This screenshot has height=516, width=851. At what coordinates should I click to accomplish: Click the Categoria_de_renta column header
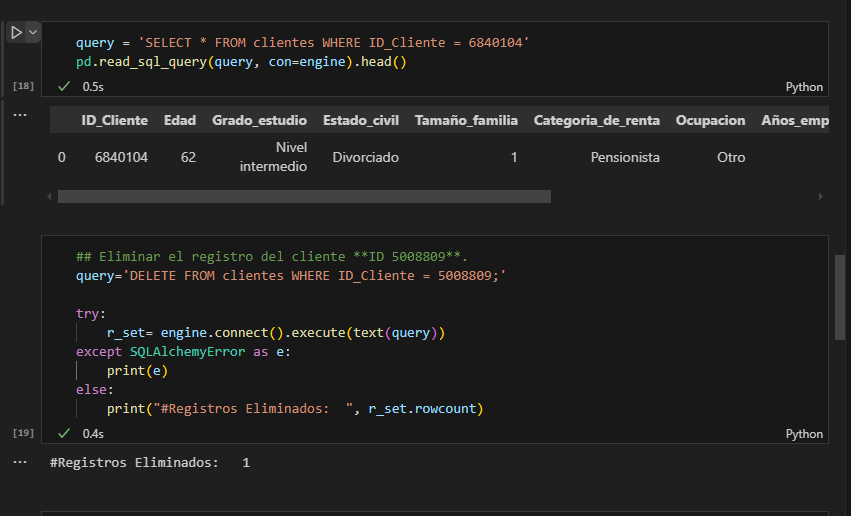pos(596,120)
